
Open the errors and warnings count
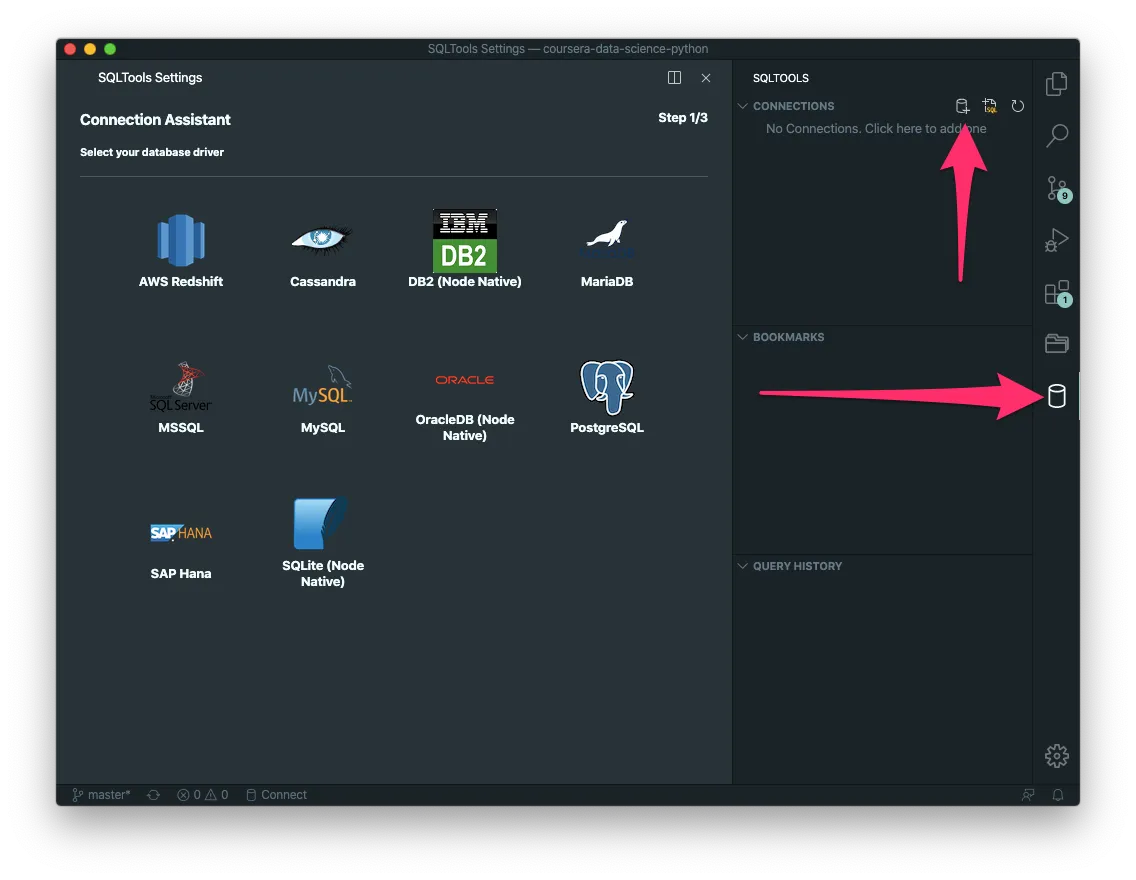(x=203, y=795)
